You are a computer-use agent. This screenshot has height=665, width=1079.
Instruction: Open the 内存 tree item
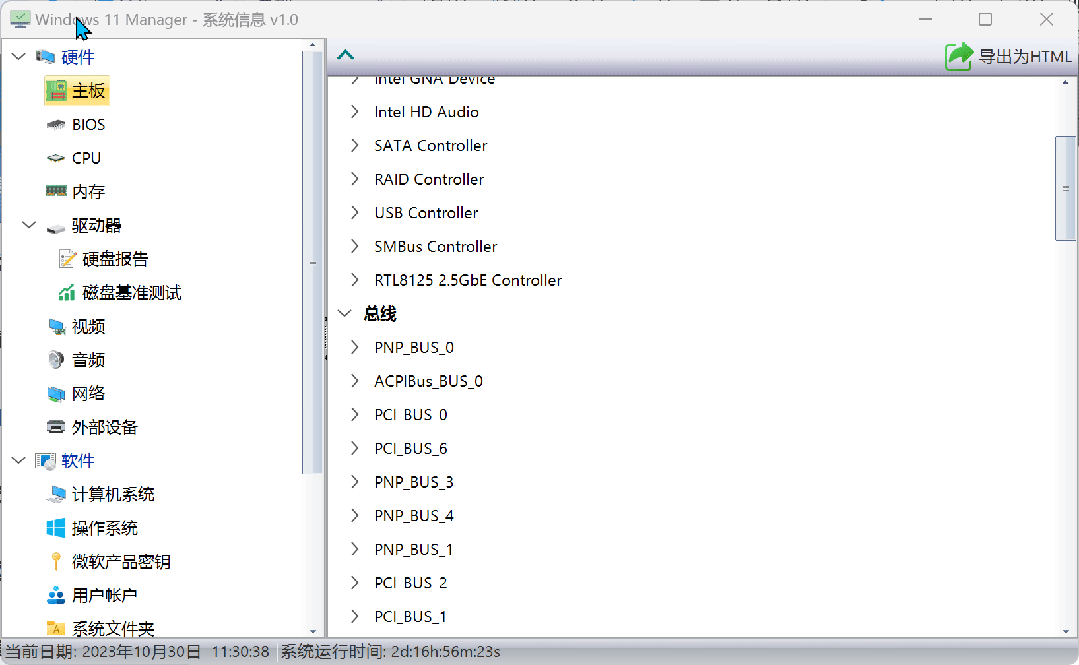pyautogui.click(x=89, y=191)
